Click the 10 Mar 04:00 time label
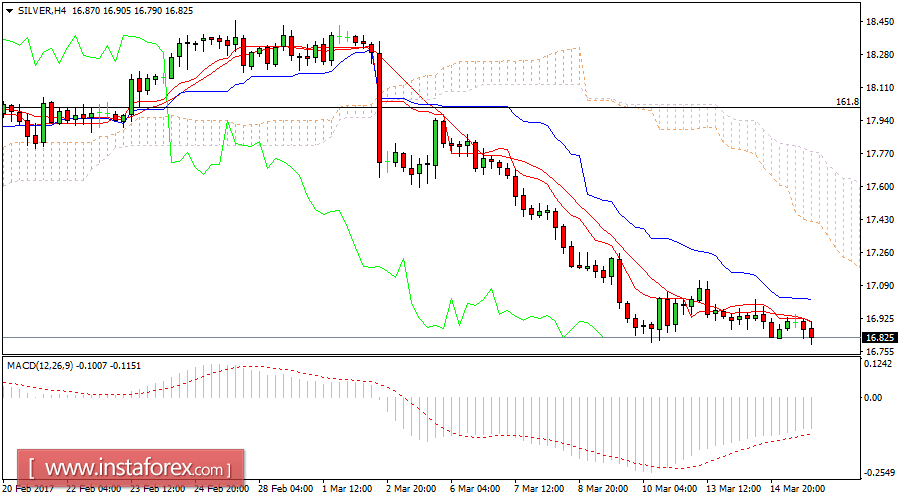This screenshot has width=900, height=500. [x=670, y=489]
